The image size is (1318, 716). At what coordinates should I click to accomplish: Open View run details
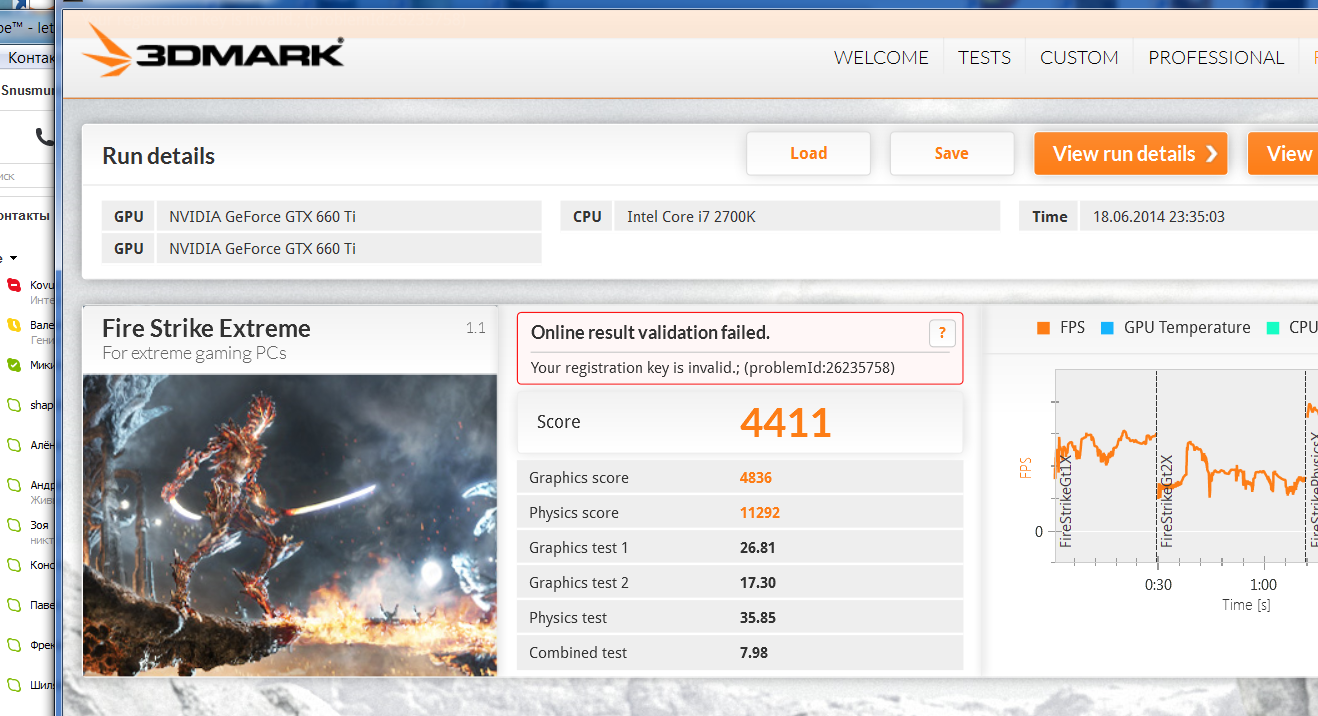coord(1131,154)
